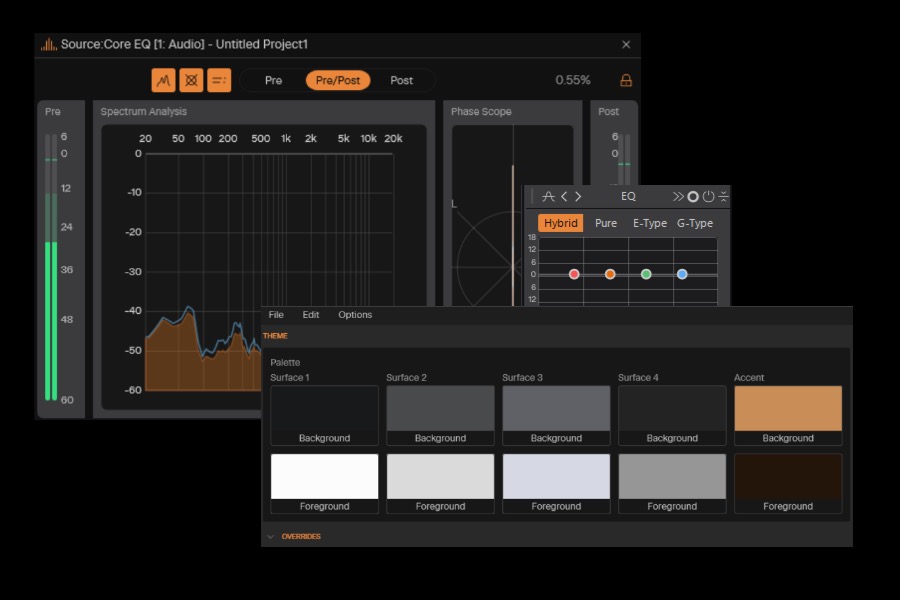Click the Post level meter bar
Viewport: 900px width, 600px height.
[624, 159]
